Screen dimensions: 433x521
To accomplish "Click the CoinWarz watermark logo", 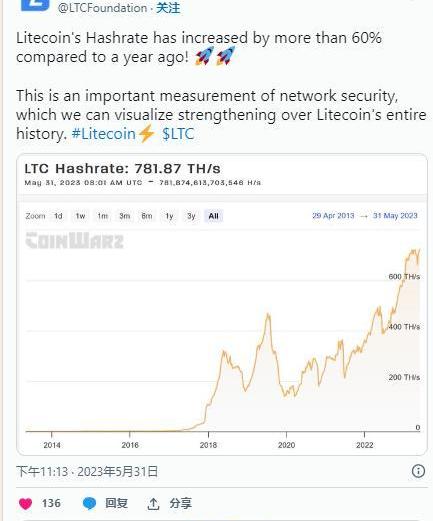I will (x=75, y=240).
